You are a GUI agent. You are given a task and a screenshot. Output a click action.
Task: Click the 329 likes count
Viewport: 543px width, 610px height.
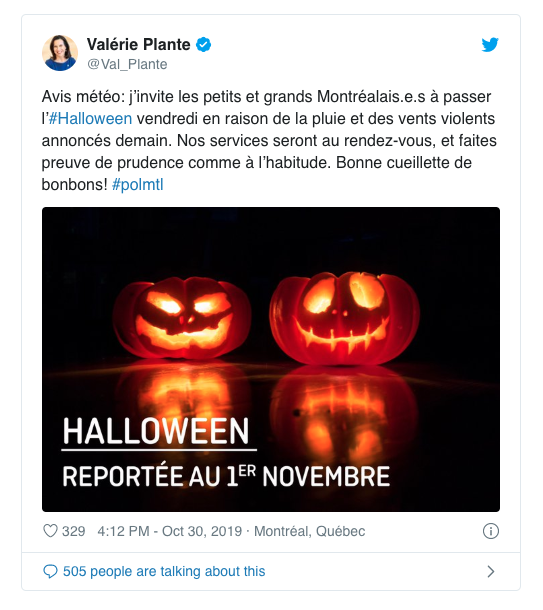click(74, 531)
